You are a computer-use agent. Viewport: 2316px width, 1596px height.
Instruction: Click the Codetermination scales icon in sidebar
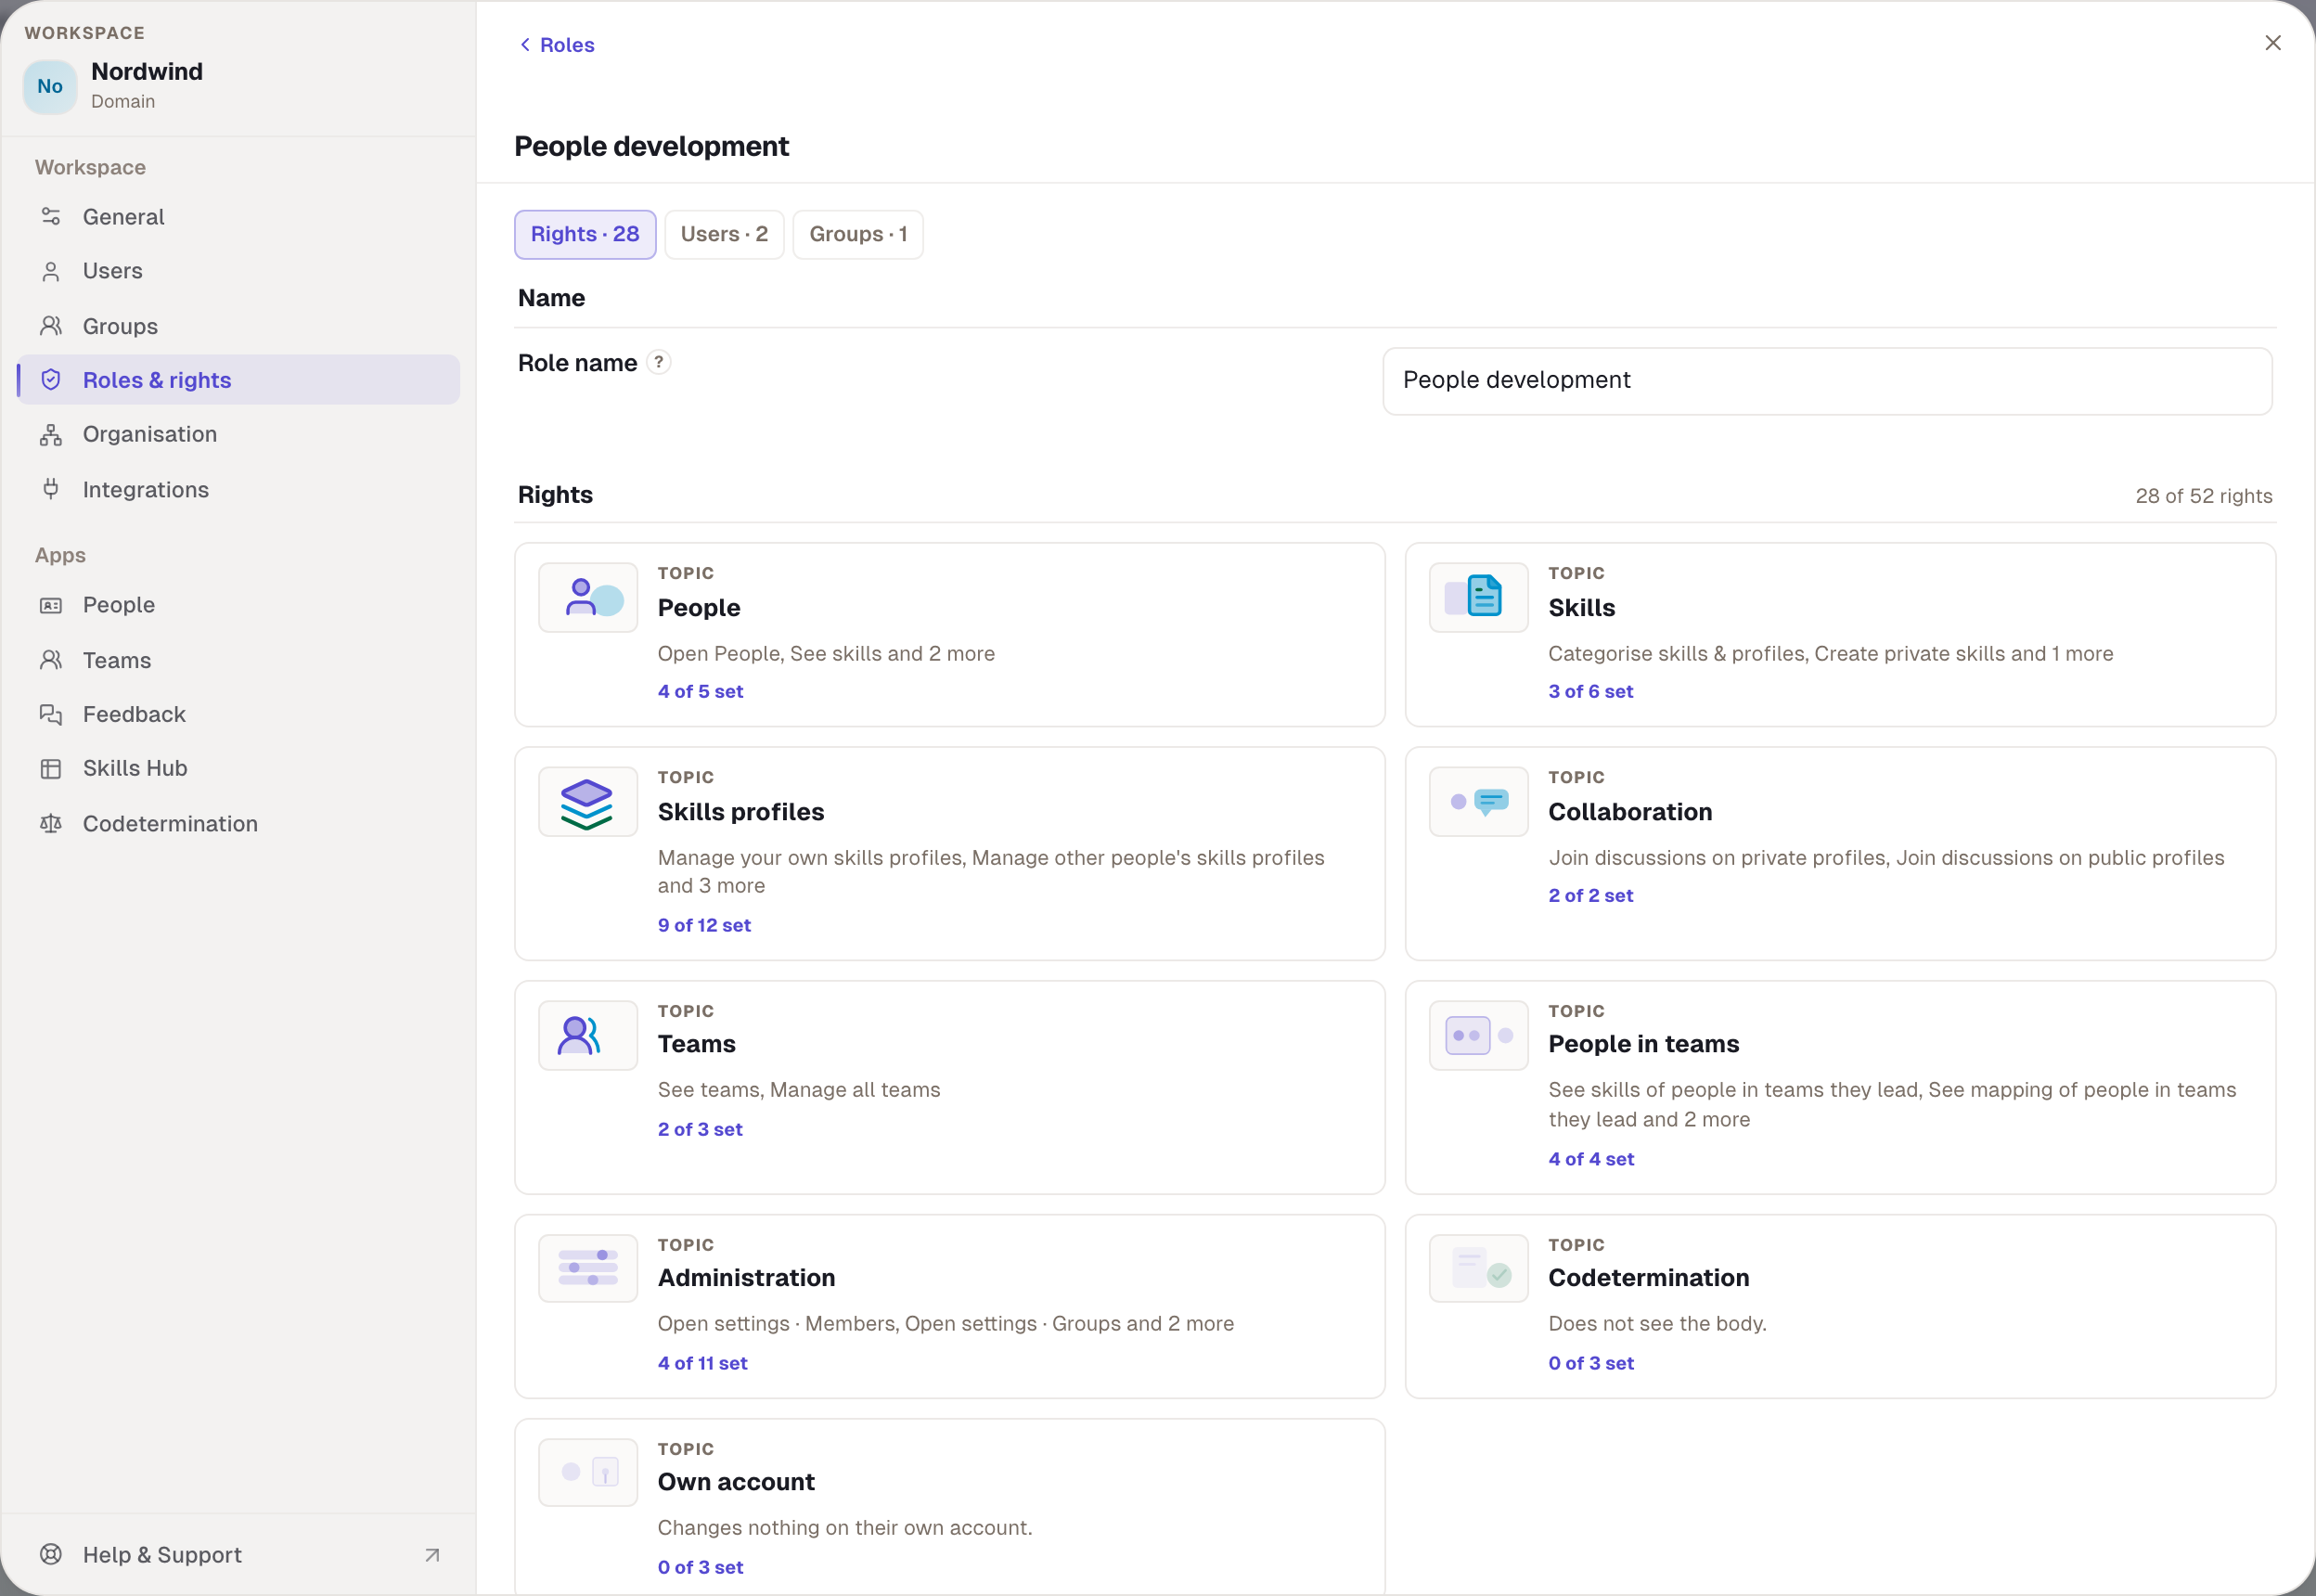51,823
